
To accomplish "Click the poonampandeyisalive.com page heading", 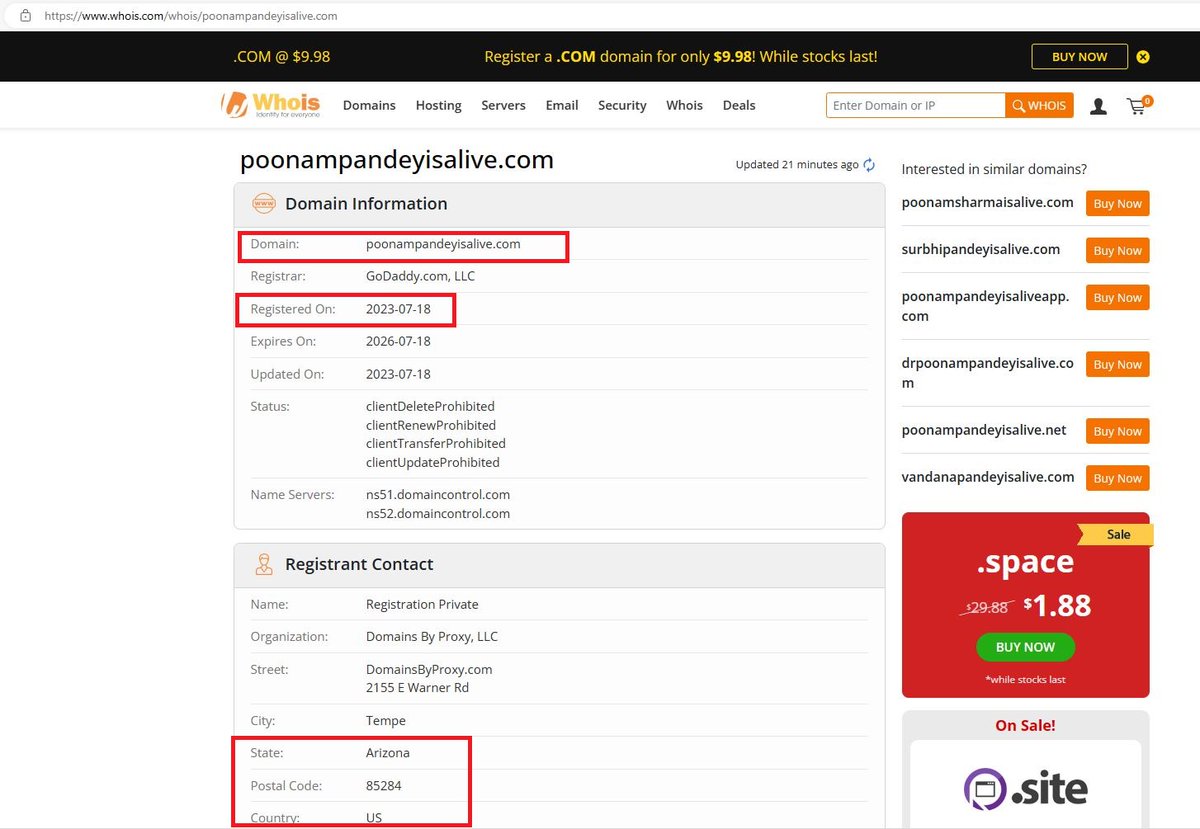I will [397, 160].
